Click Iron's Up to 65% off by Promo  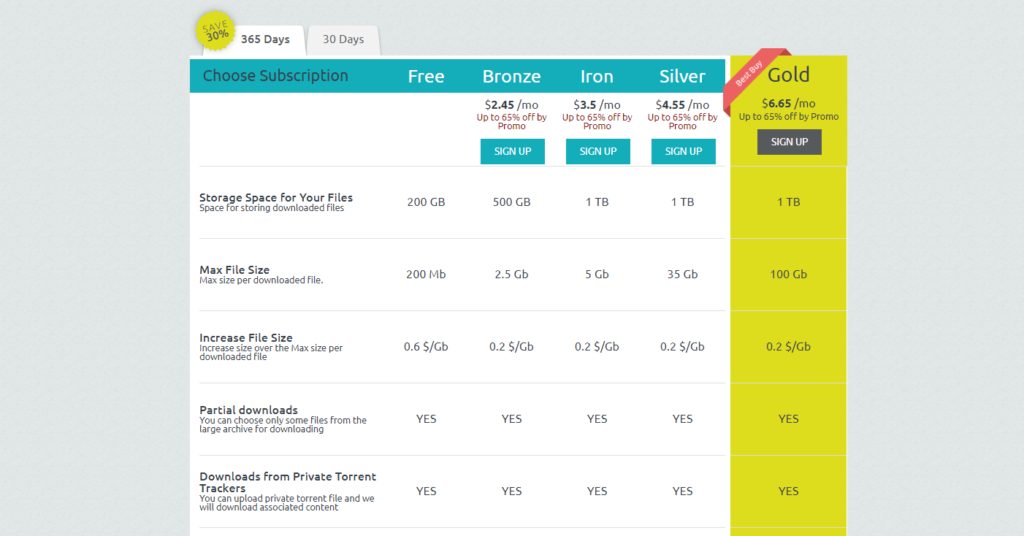click(x=597, y=122)
